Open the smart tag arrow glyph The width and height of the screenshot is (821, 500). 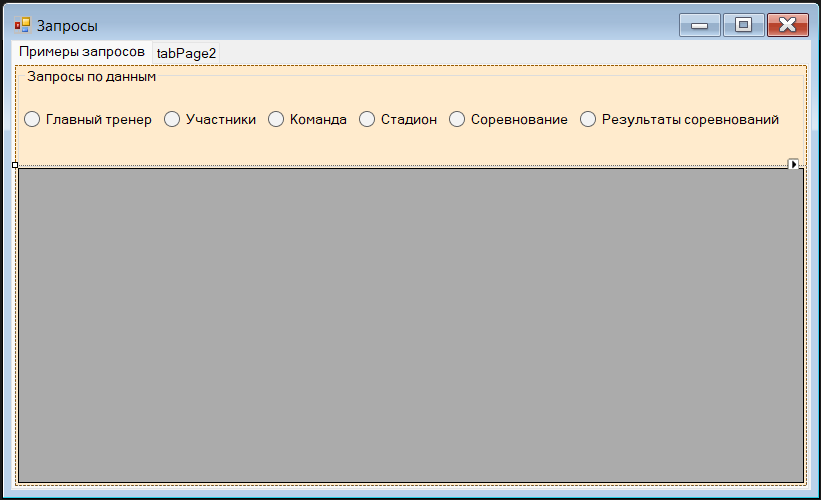click(793, 164)
